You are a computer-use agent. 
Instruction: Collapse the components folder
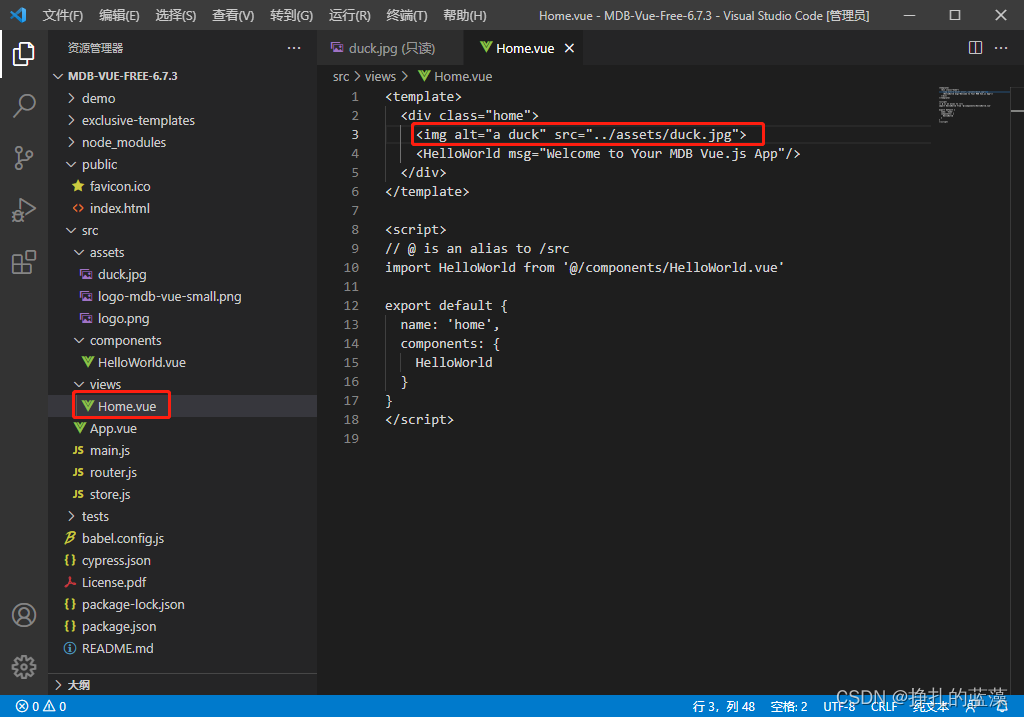(125, 340)
